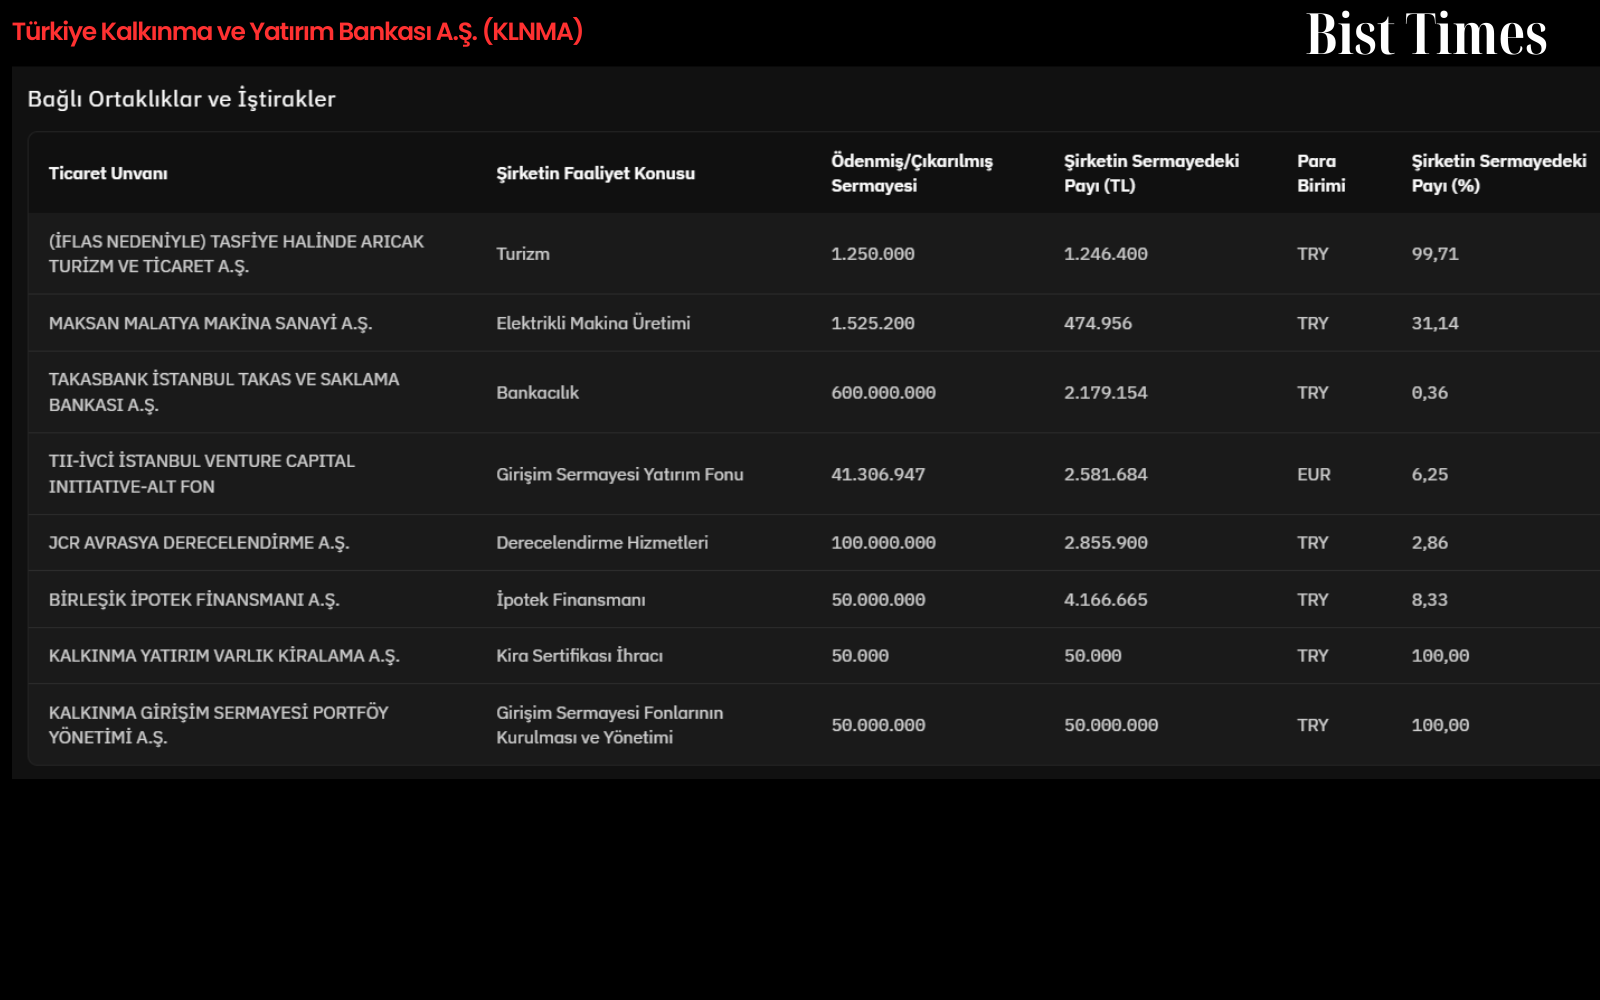Select the BİRLEŞİK İPOTEK FİNANSMANI row
Viewport: 1600px width, 1000px height.
pyautogui.click(x=814, y=599)
